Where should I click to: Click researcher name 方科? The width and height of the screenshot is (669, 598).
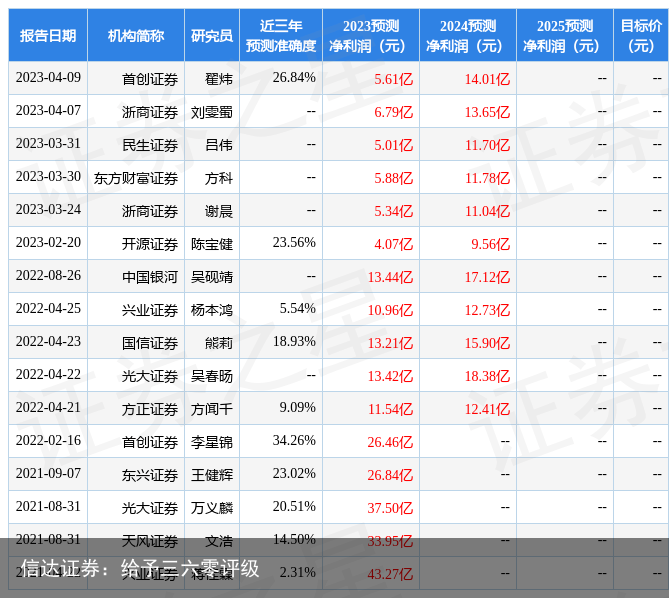pos(219,178)
